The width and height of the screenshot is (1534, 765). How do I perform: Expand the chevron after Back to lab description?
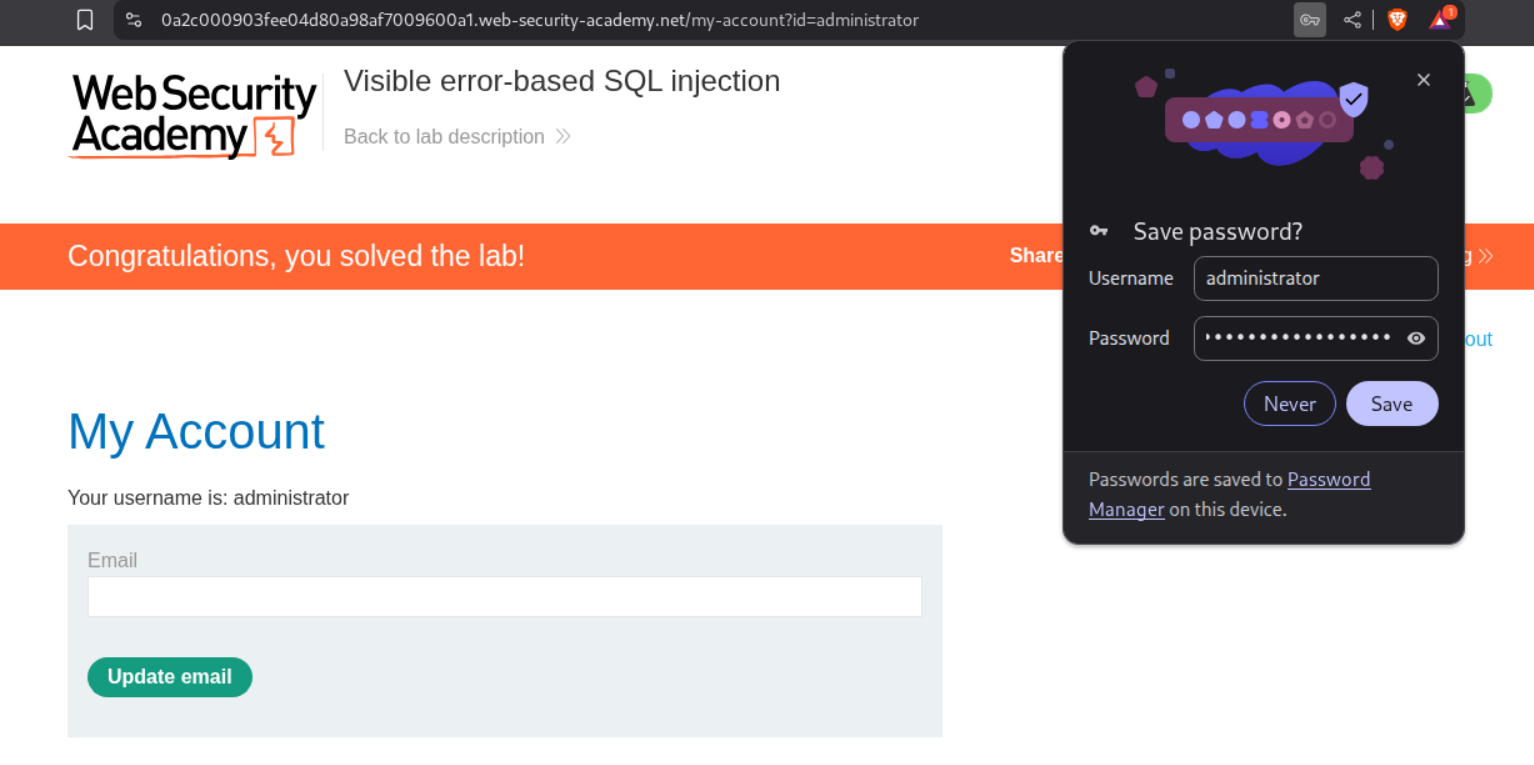(562, 136)
